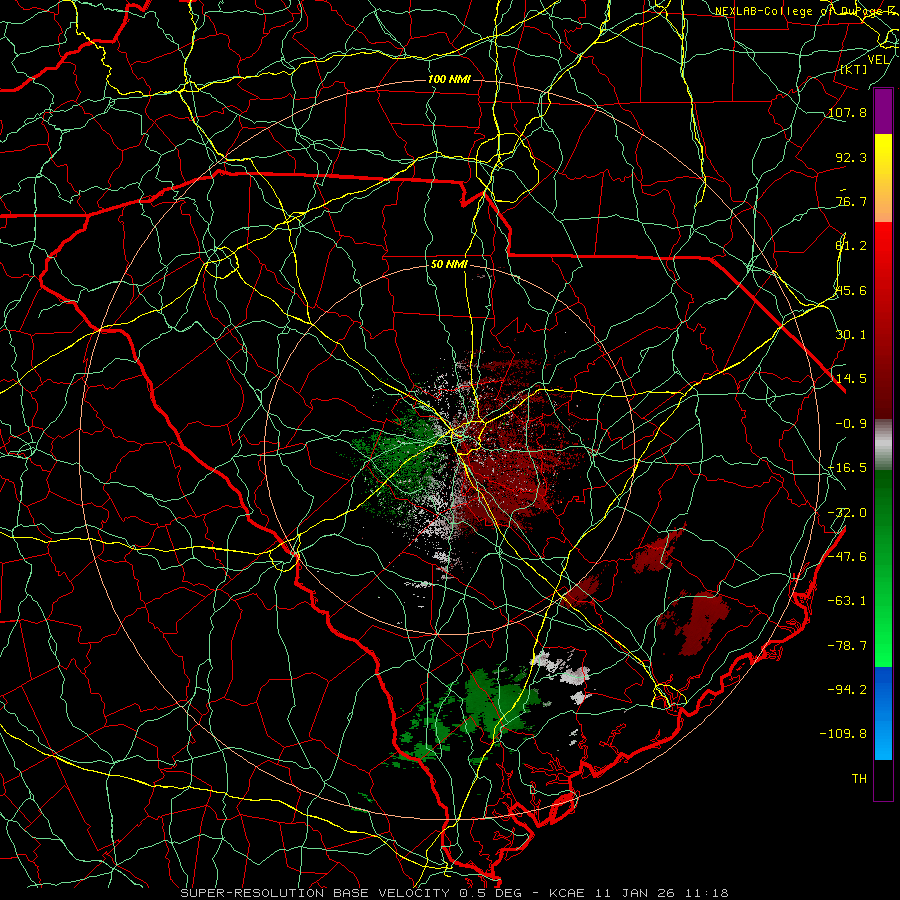Select the -47.6 velocity scale value
900x900 pixels.
point(847,557)
